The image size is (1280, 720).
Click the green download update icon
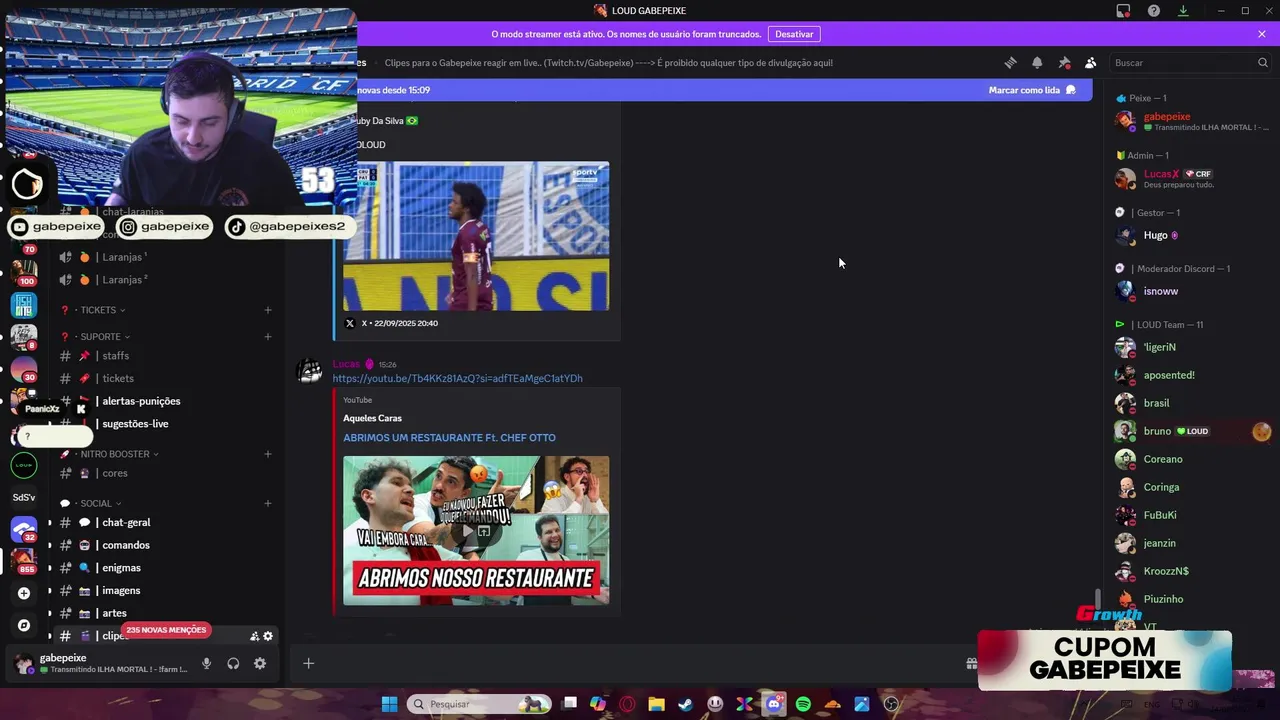[1183, 10]
